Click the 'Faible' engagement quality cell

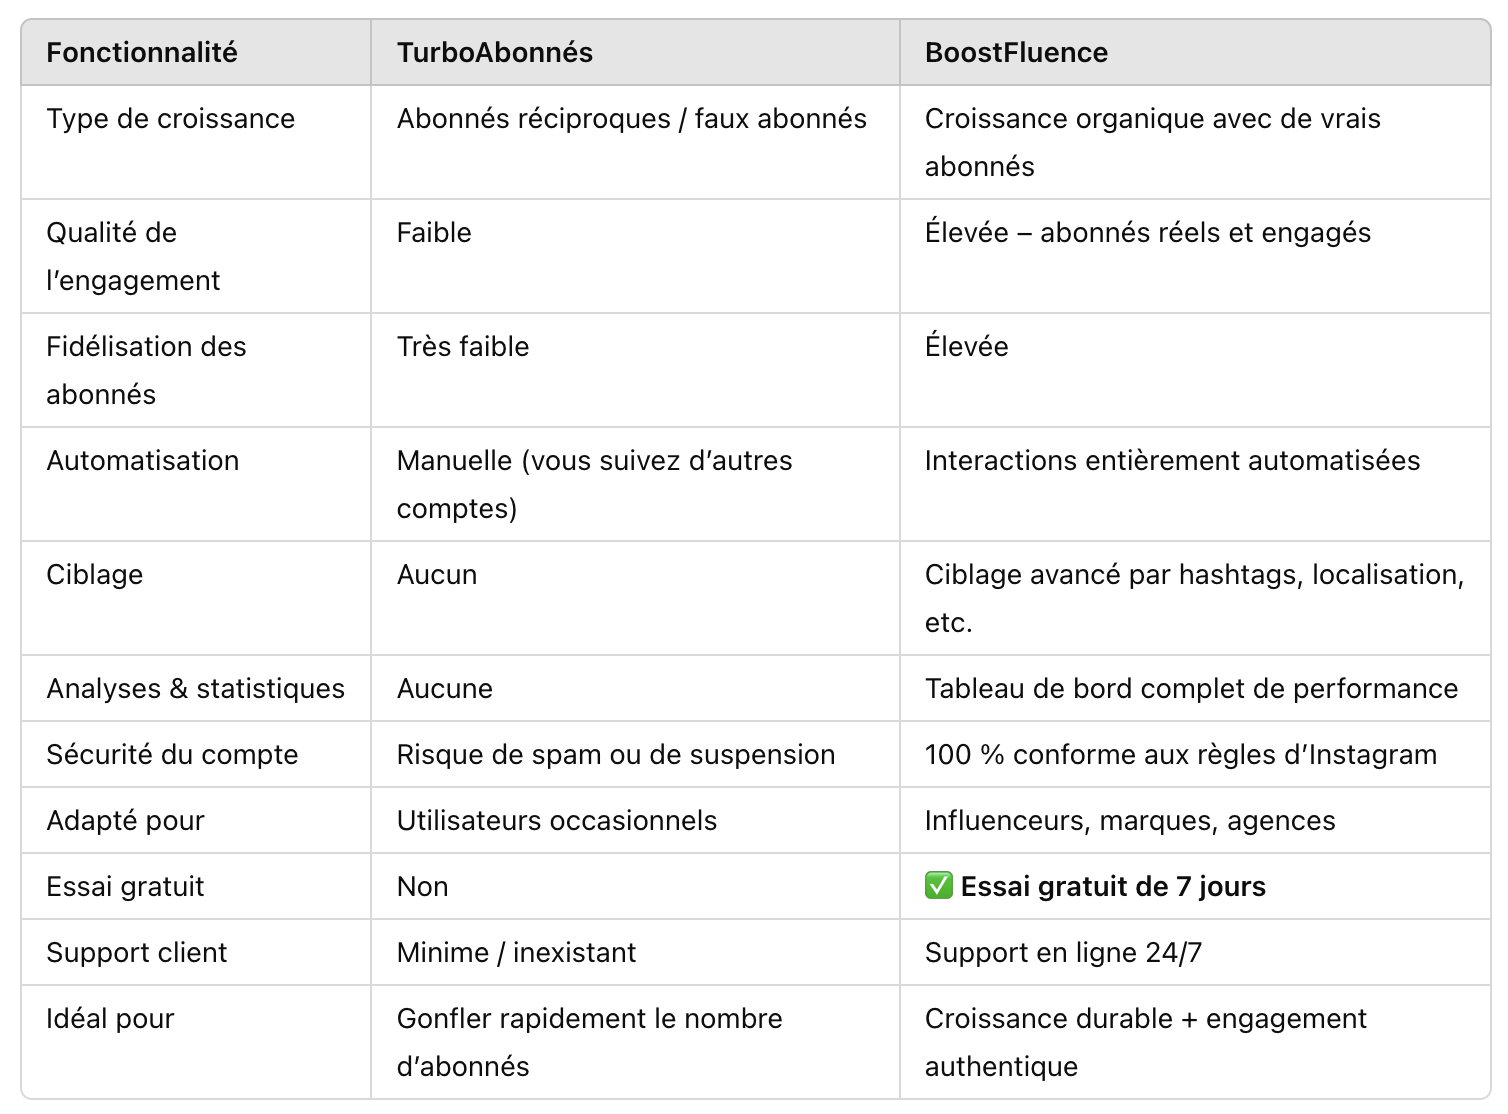click(434, 233)
